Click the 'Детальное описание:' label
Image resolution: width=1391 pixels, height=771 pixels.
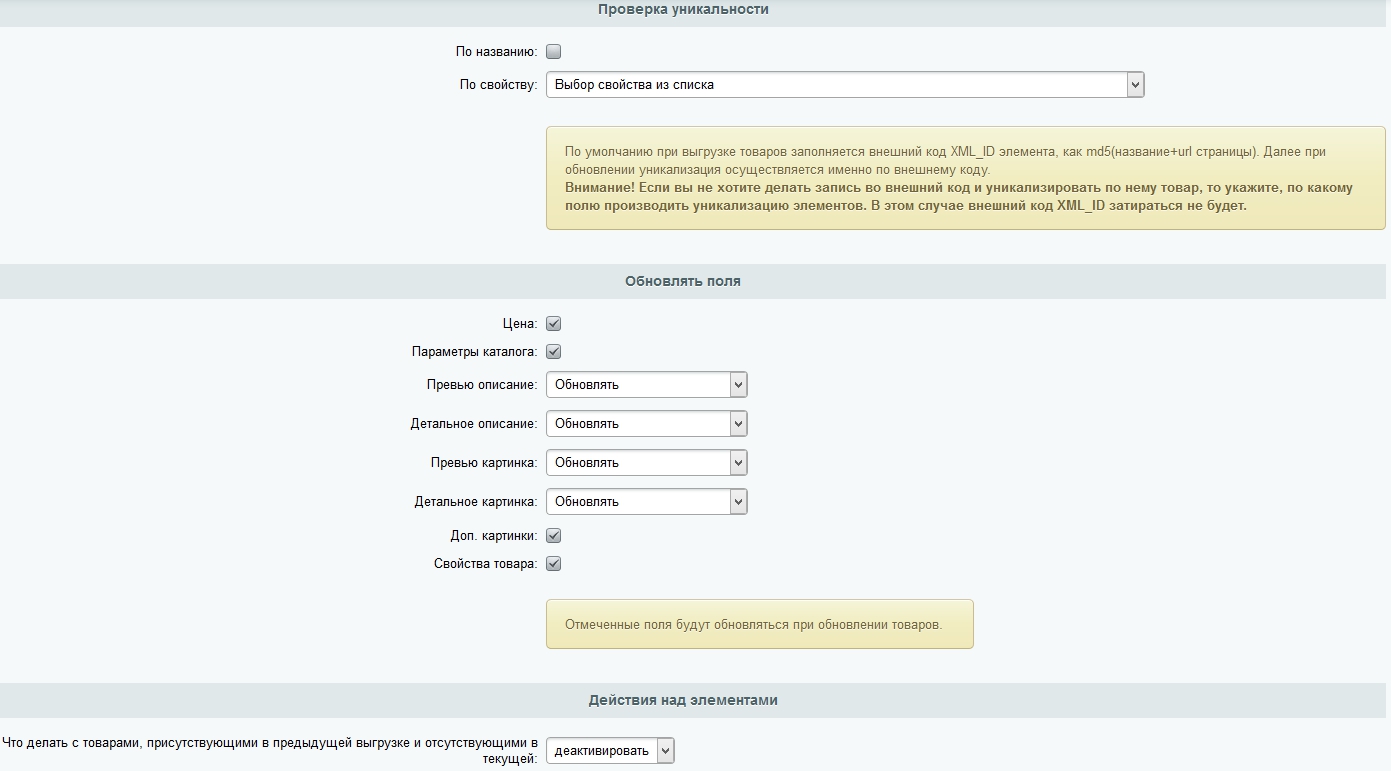click(474, 423)
